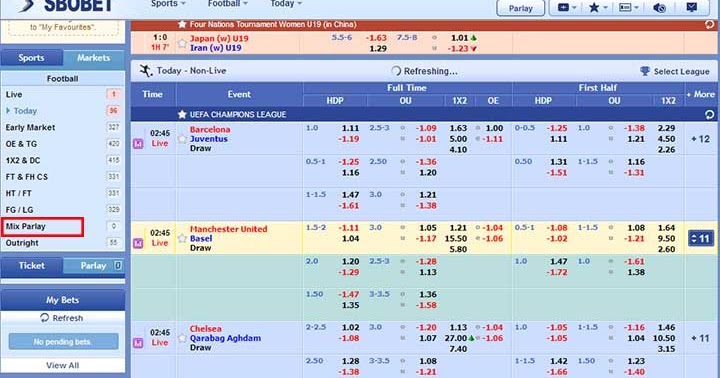This screenshot has height=378, width=720.
Task: Click Qarabag 1X2 odds 27.00
Action: 456,338
